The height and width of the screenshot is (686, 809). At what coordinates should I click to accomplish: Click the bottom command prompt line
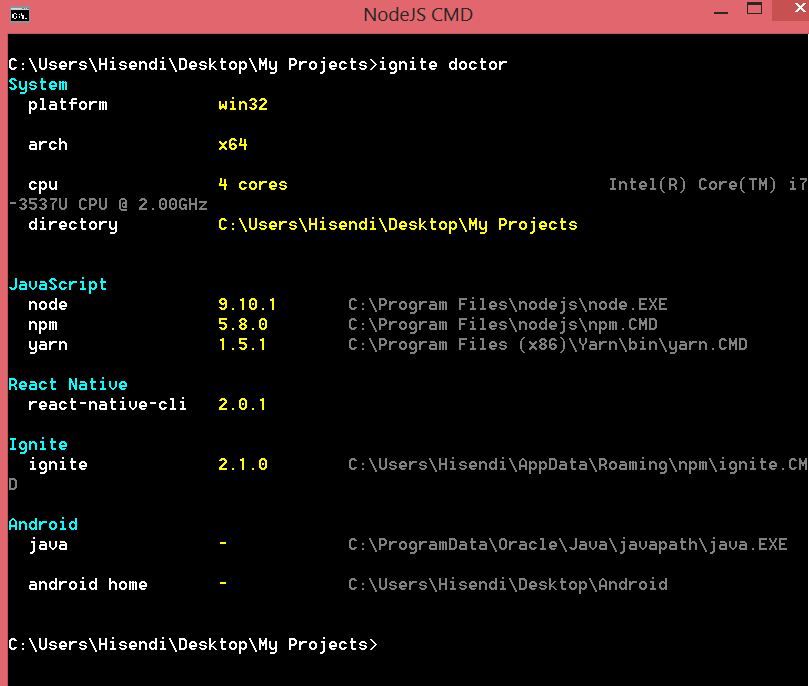(x=193, y=645)
